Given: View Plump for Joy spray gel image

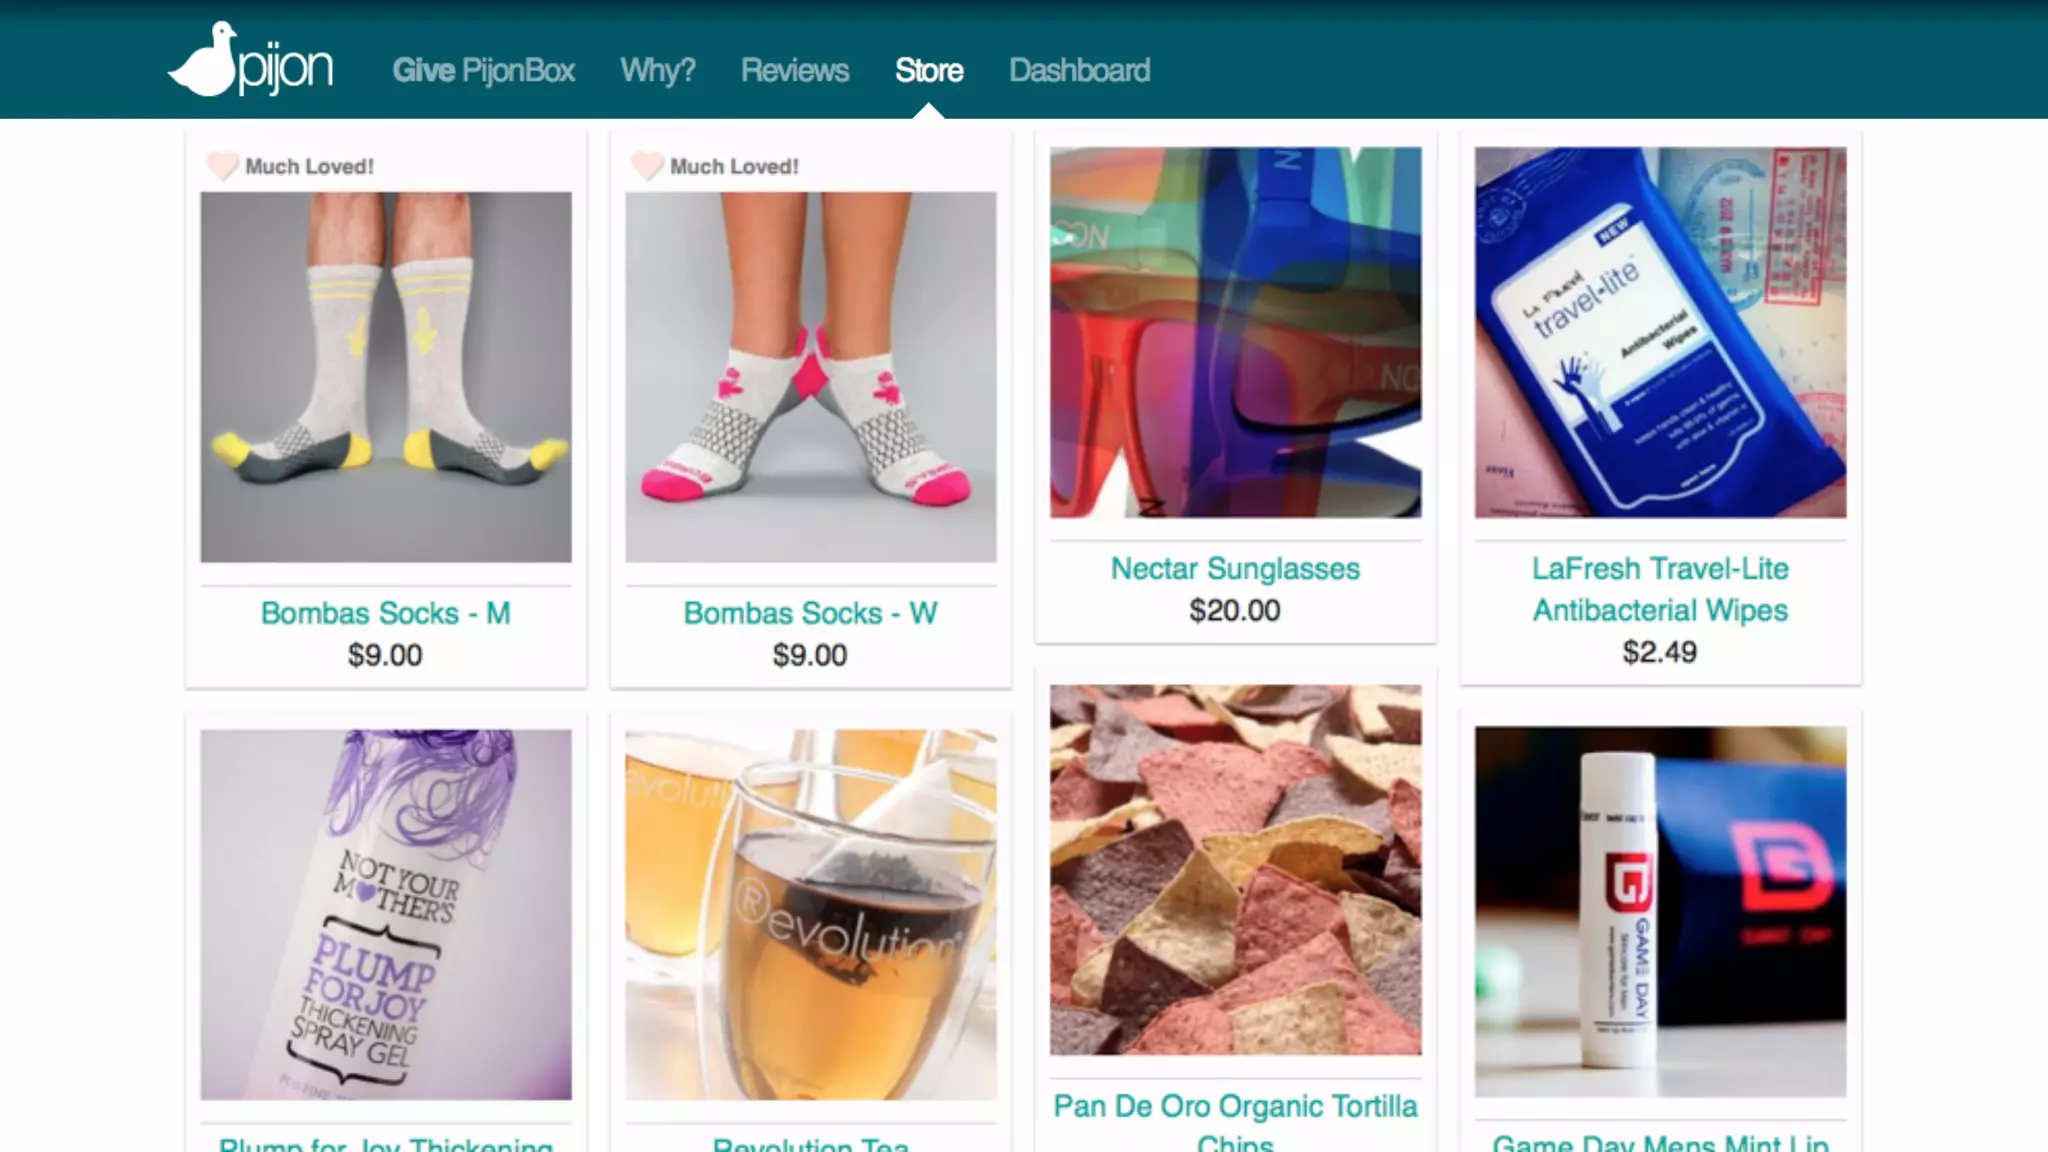Looking at the screenshot, I should 386,914.
